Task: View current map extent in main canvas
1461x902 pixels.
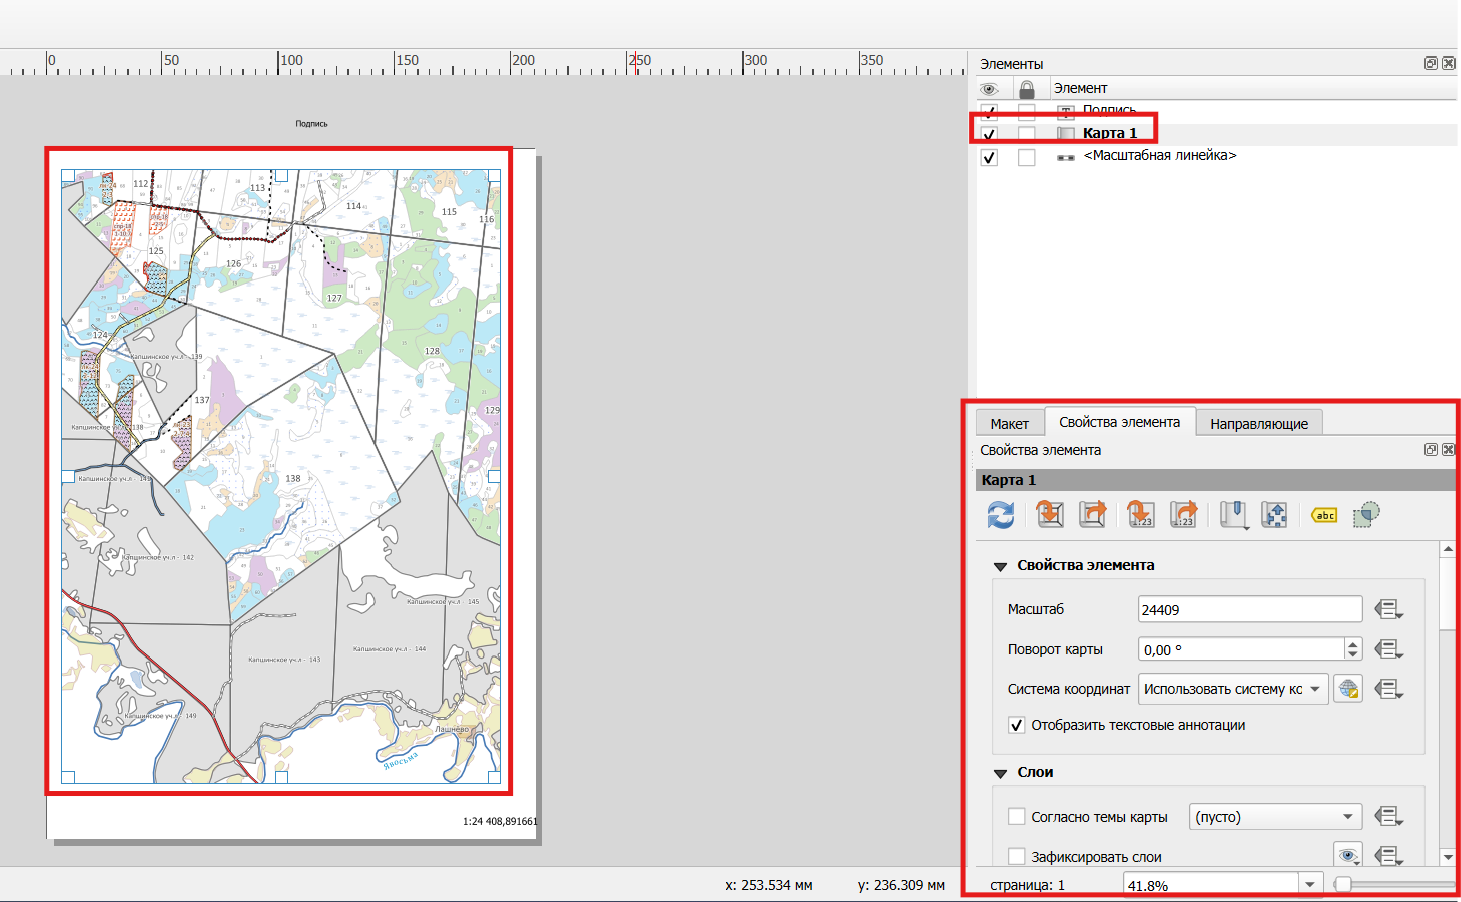Action: coord(1093,515)
